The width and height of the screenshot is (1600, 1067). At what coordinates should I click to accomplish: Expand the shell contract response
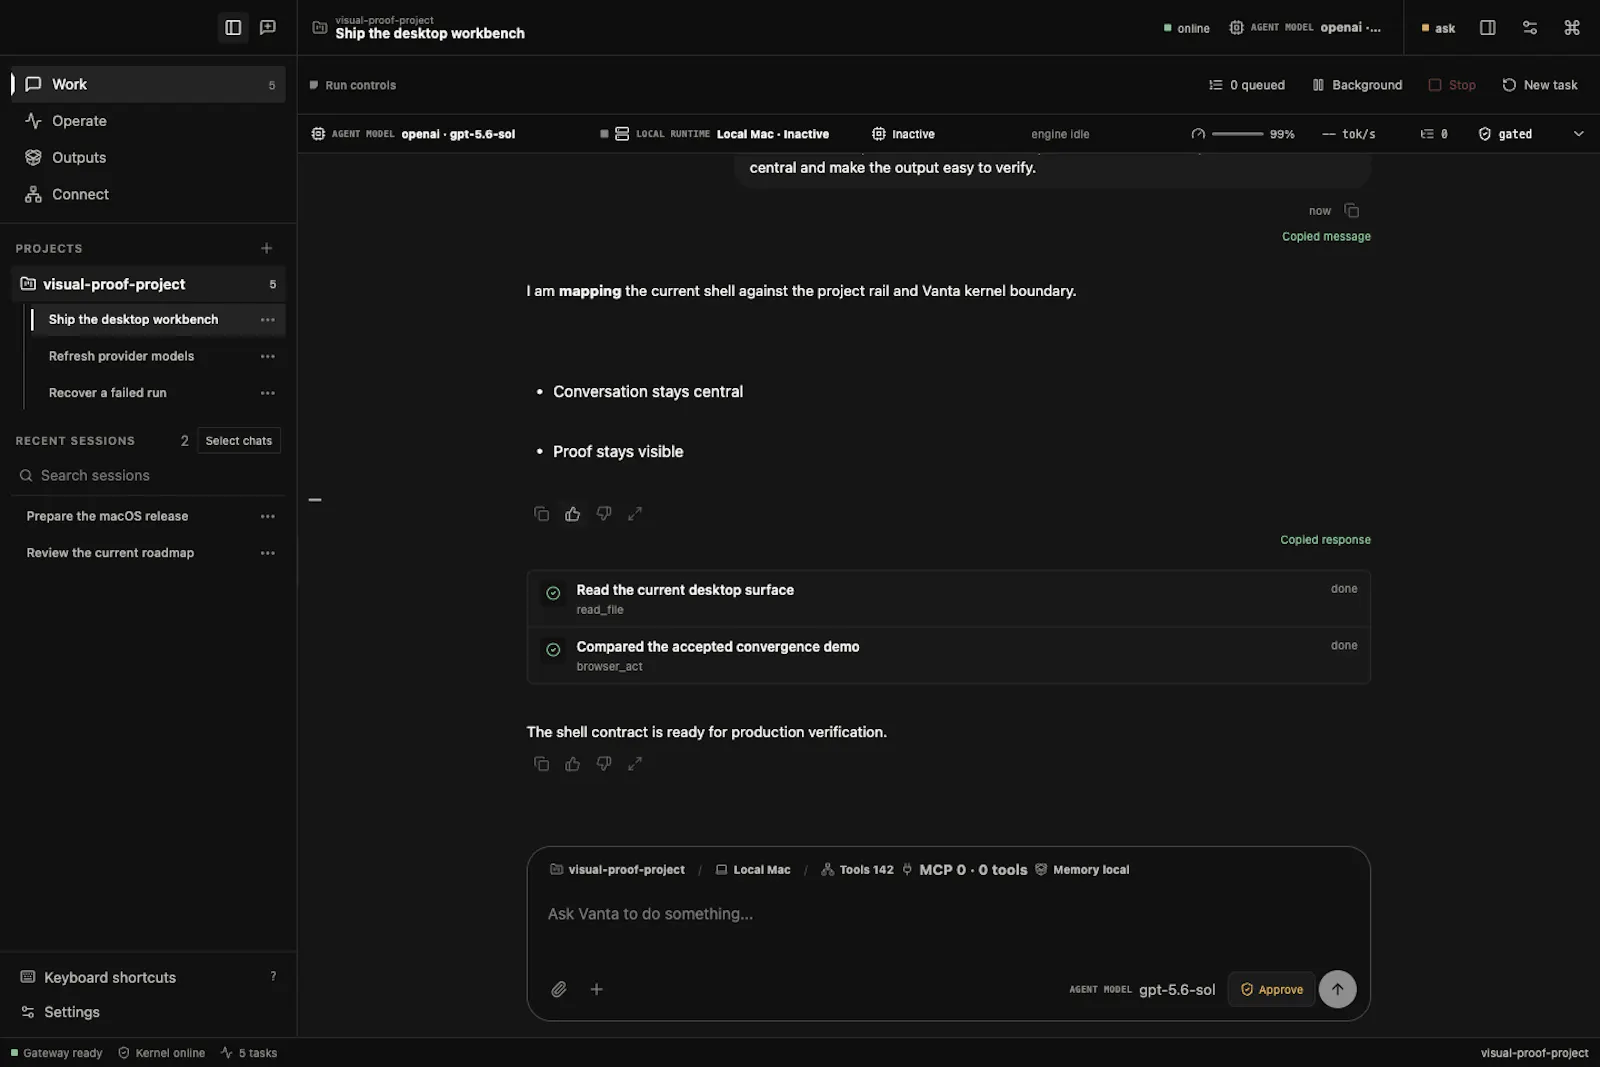(635, 764)
